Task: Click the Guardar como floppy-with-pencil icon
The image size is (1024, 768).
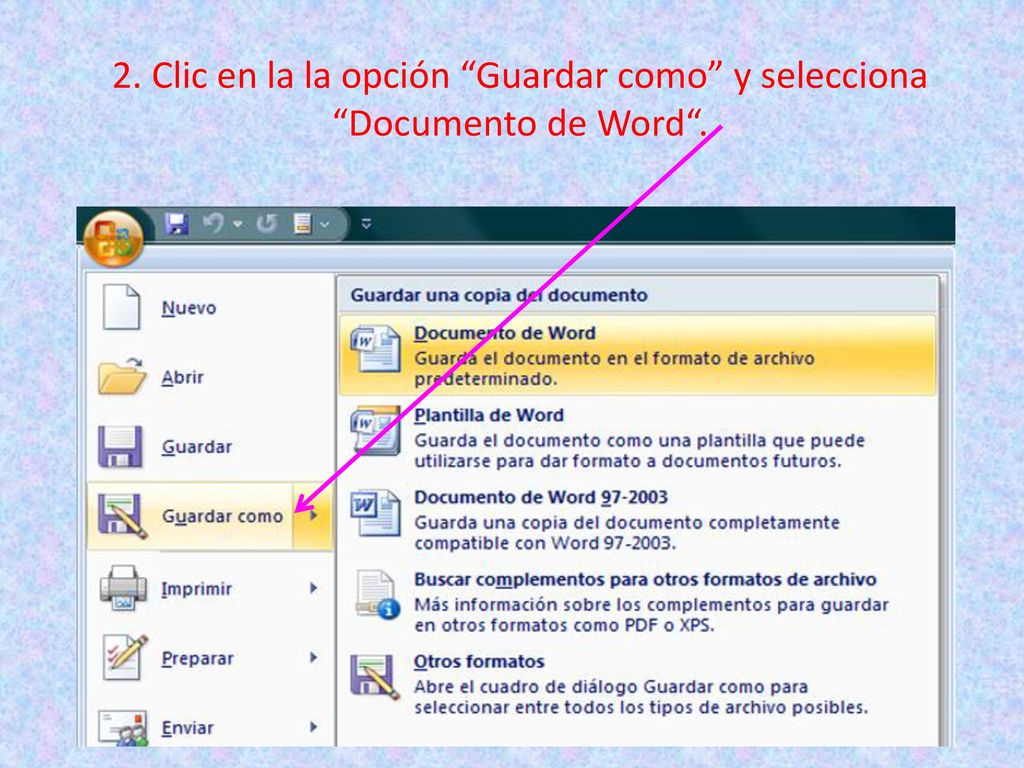Action: [122, 516]
